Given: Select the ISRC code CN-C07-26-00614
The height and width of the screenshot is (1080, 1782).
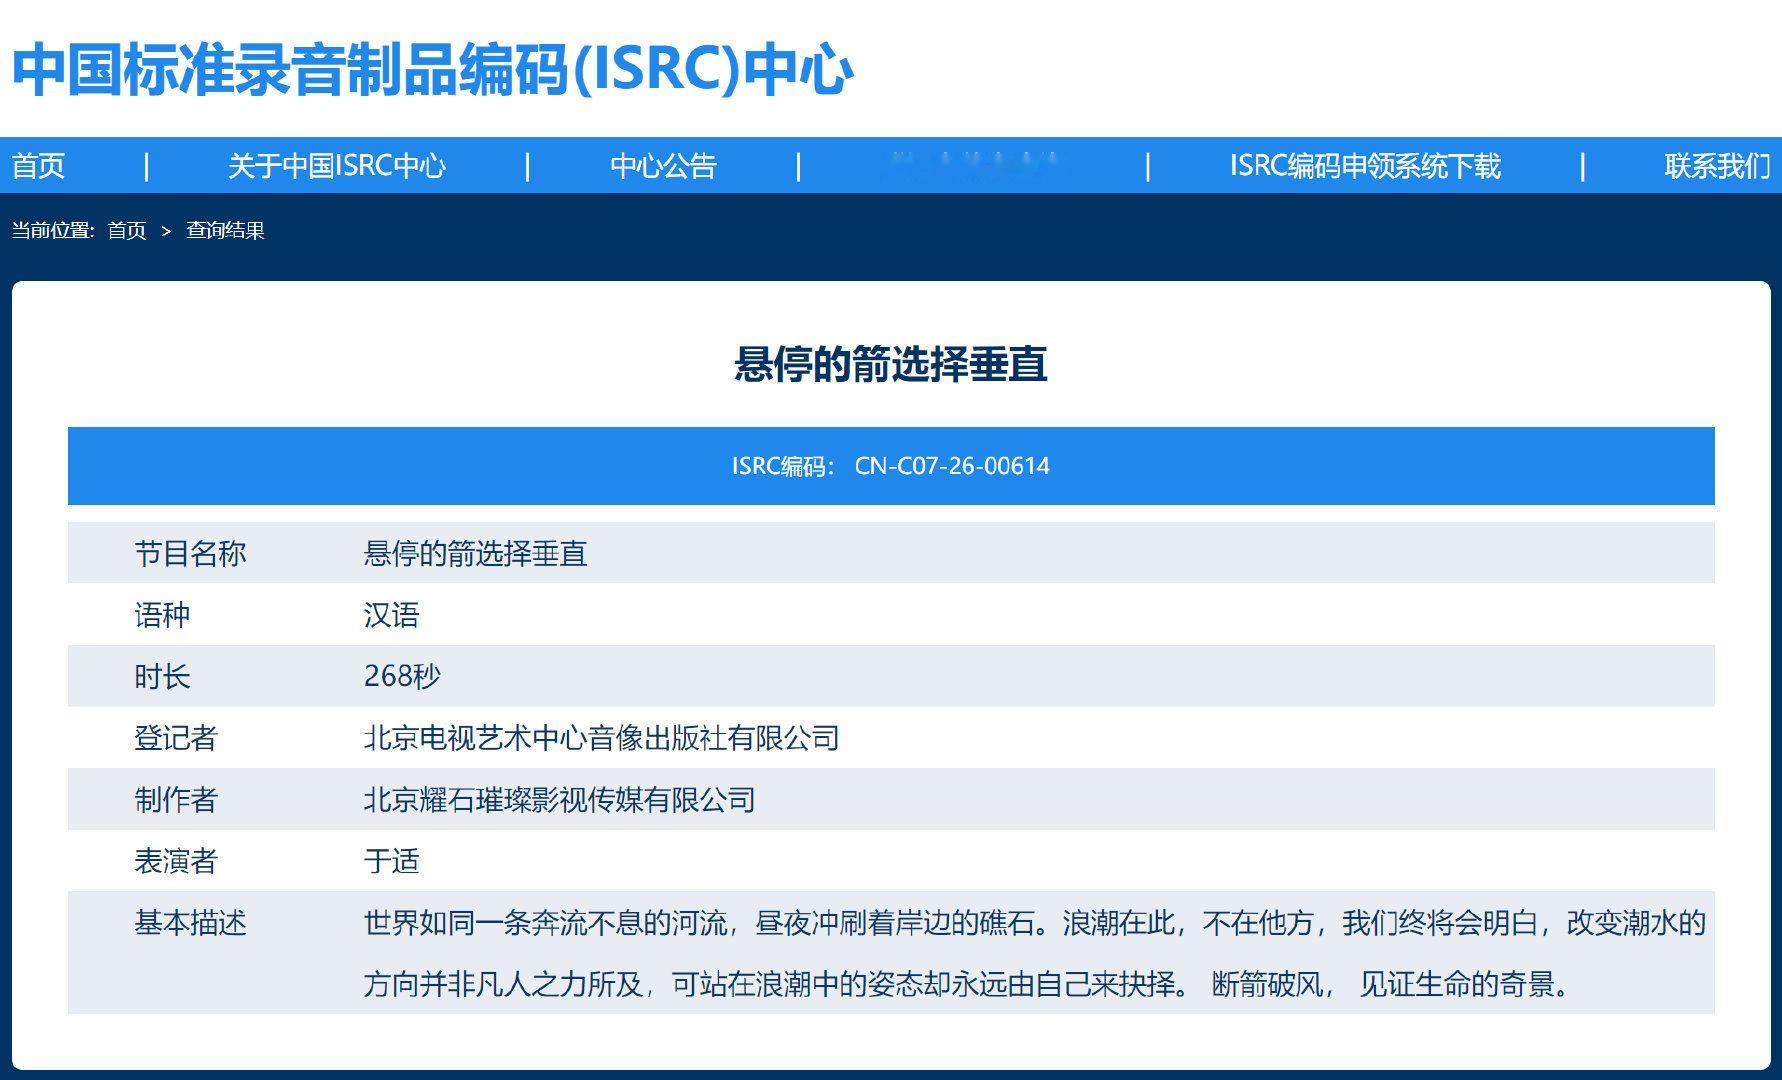Looking at the screenshot, I should [x=952, y=466].
